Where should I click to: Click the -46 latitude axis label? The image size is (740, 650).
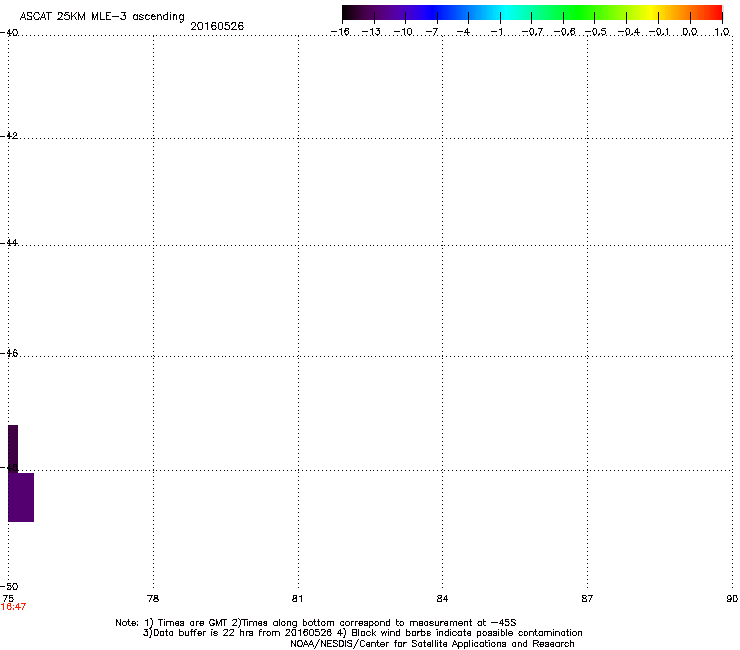coord(9,353)
